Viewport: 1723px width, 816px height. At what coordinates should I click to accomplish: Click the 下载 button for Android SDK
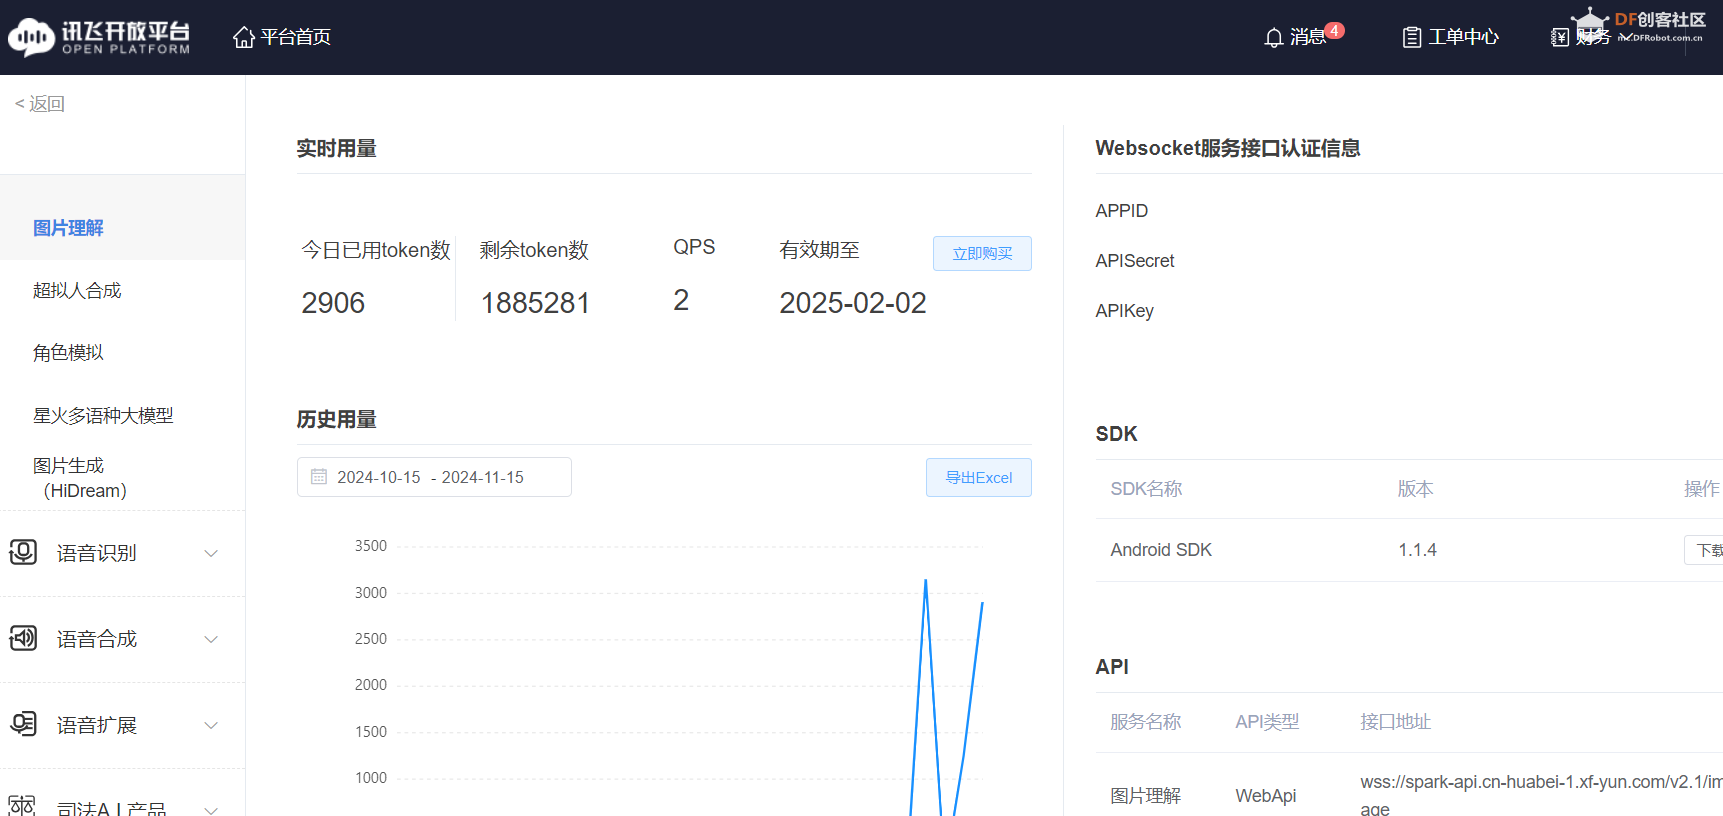(1705, 550)
